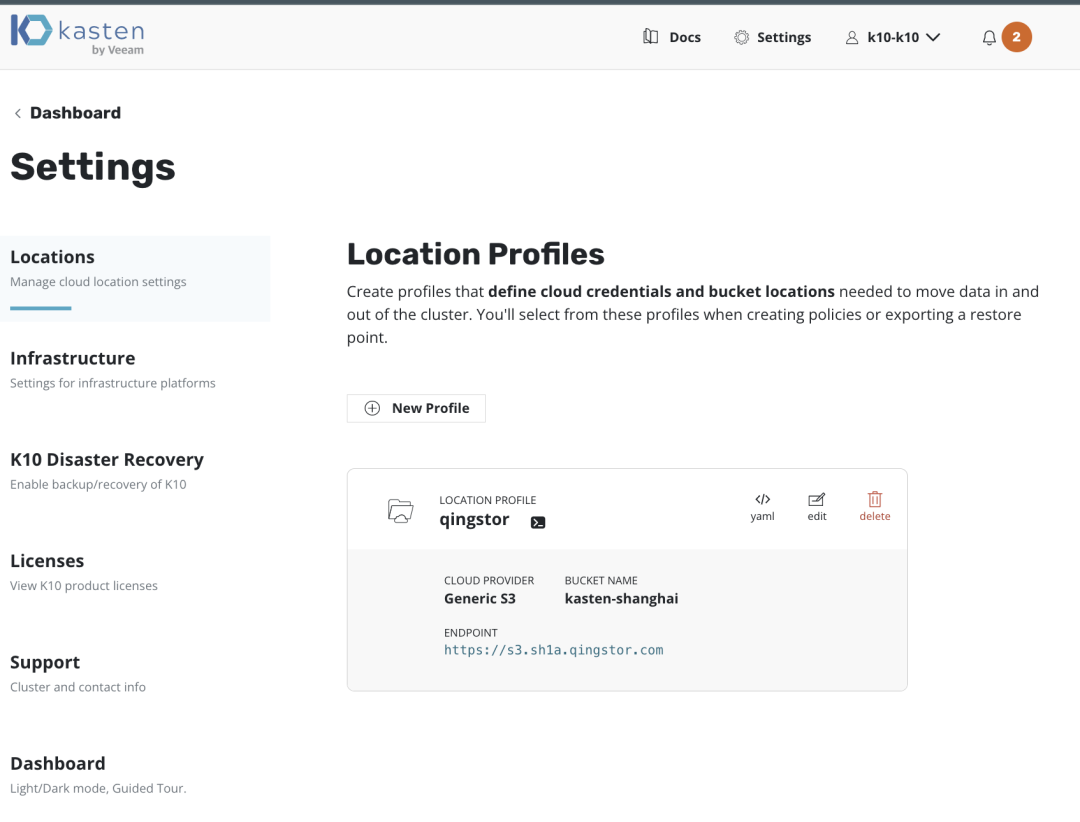Click the qingstor profile name
The height and width of the screenshot is (822, 1080).
tap(475, 520)
